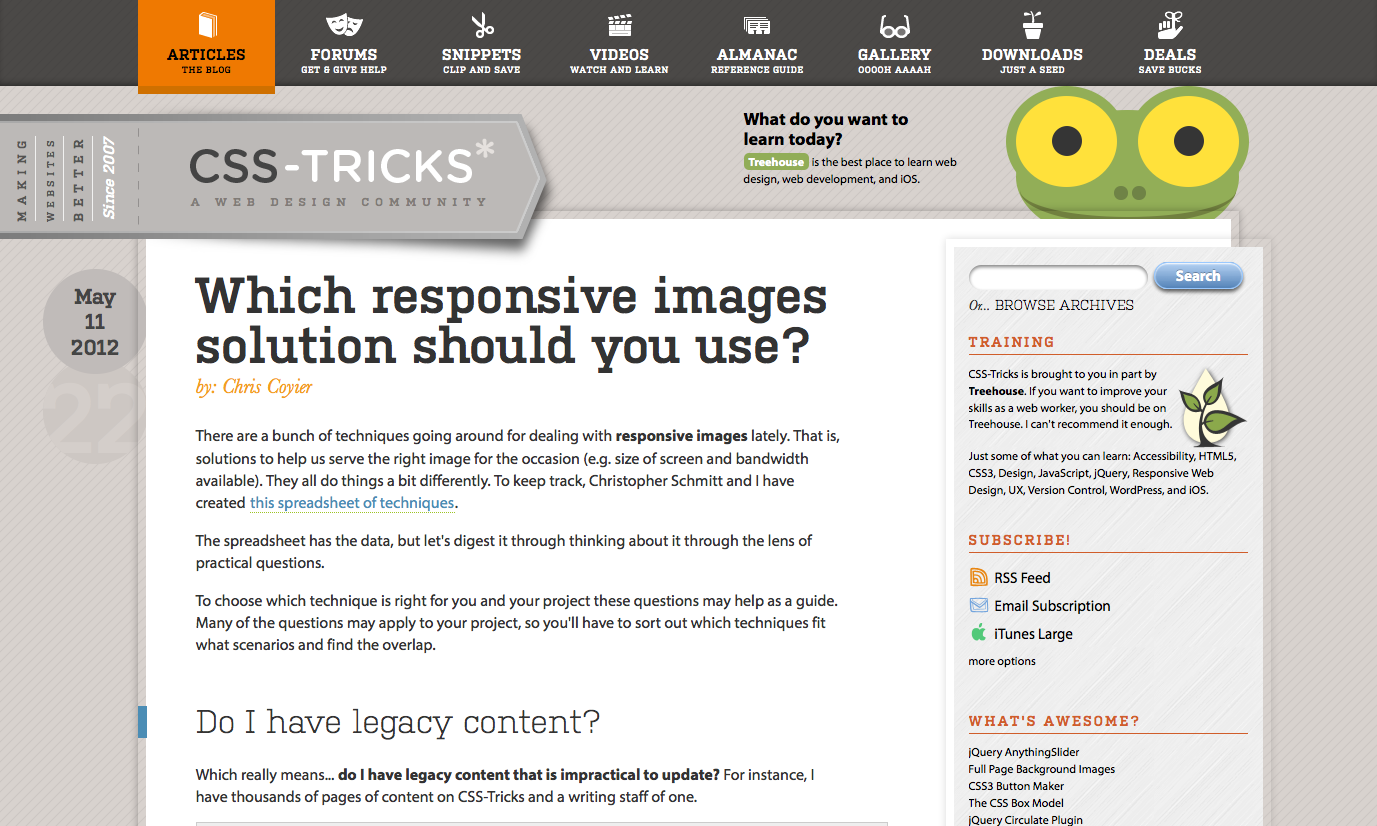The height and width of the screenshot is (826, 1377).
Task: Click the Articles book icon
Action: (206, 25)
